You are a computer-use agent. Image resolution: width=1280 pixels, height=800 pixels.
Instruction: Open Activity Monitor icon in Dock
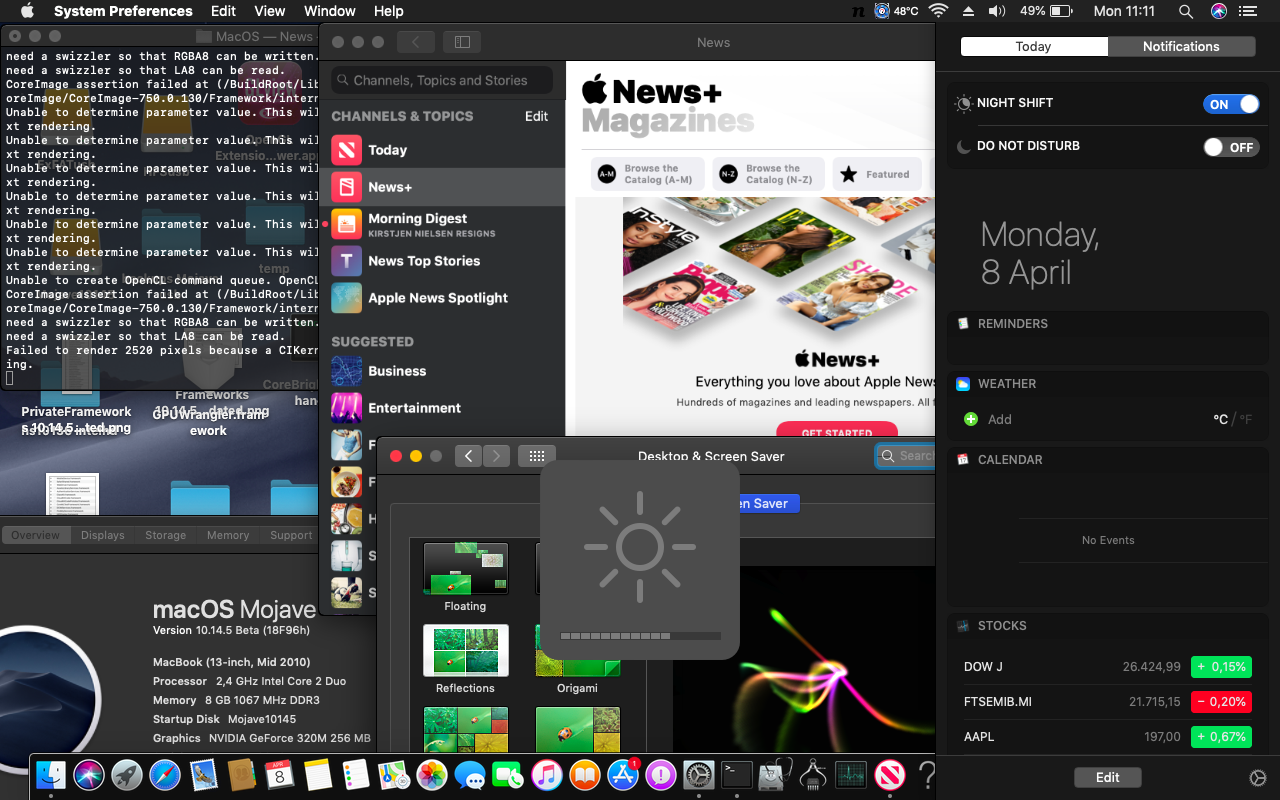851,775
